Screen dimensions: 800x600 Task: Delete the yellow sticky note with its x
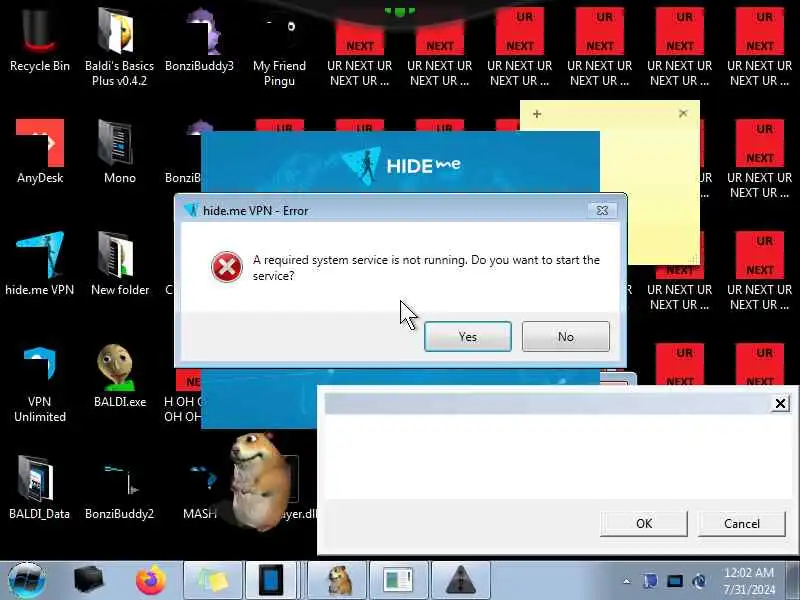tap(683, 113)
